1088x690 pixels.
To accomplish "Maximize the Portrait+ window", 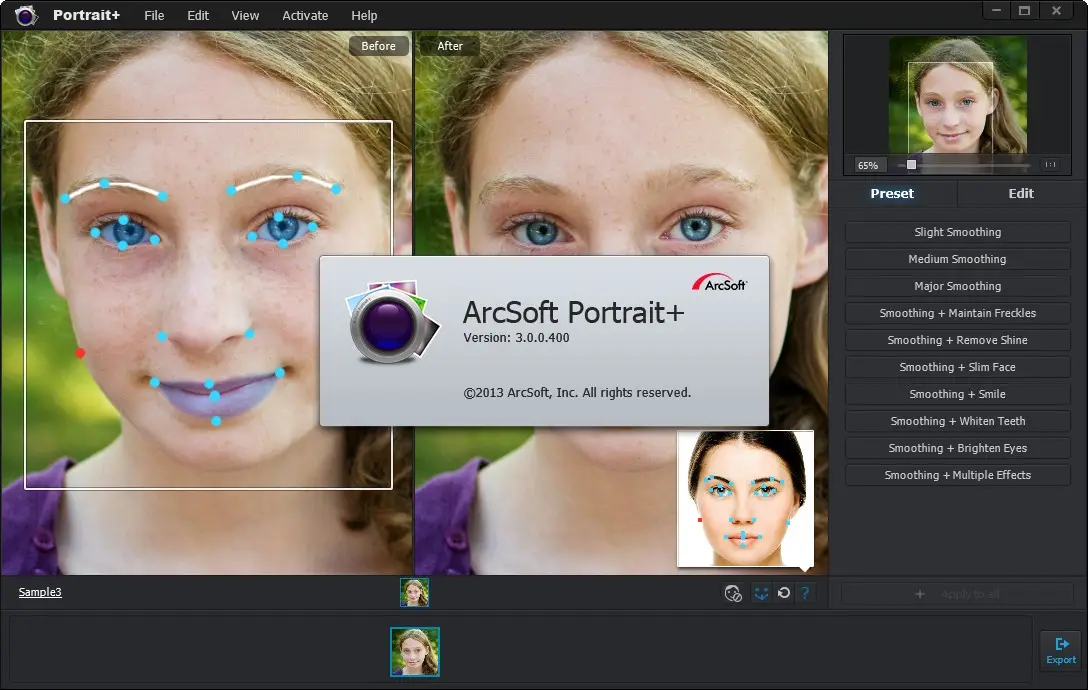I will (1024, 10).
